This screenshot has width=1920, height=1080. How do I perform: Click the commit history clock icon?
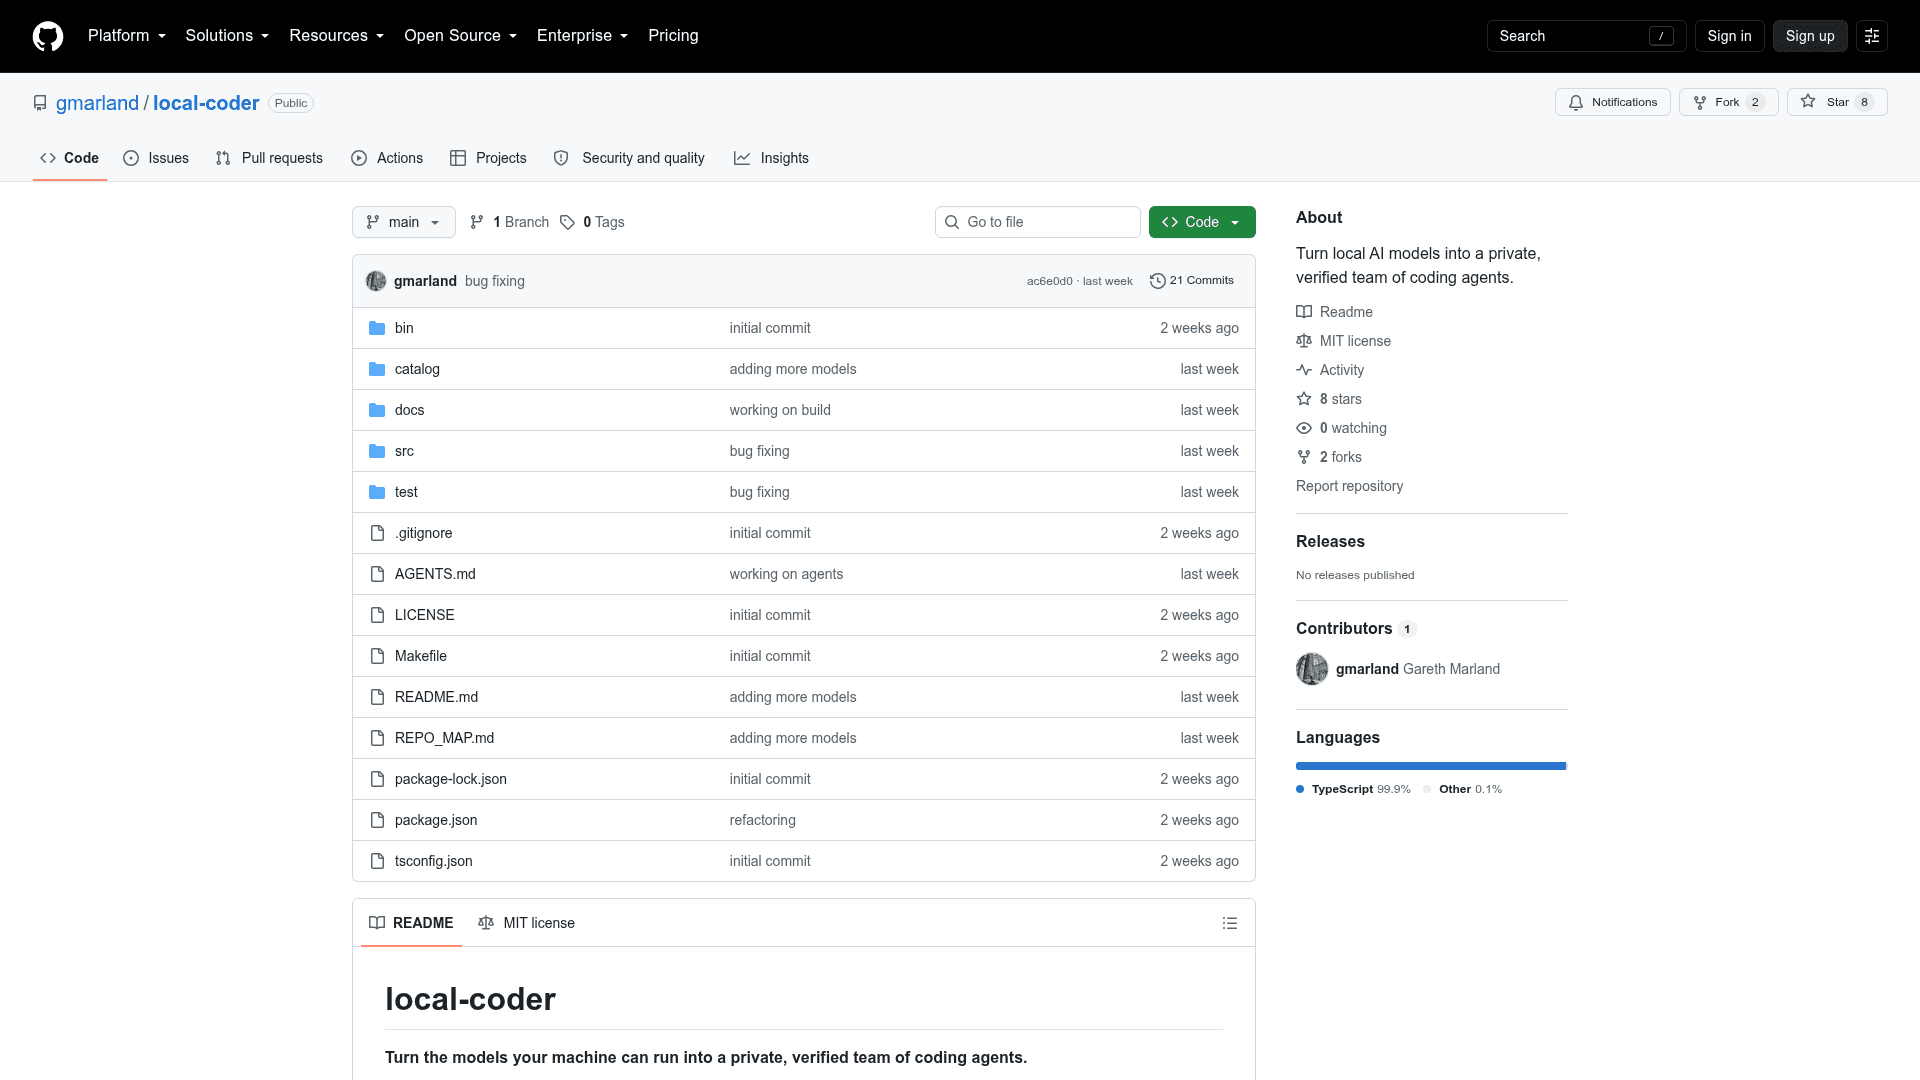1158,281
